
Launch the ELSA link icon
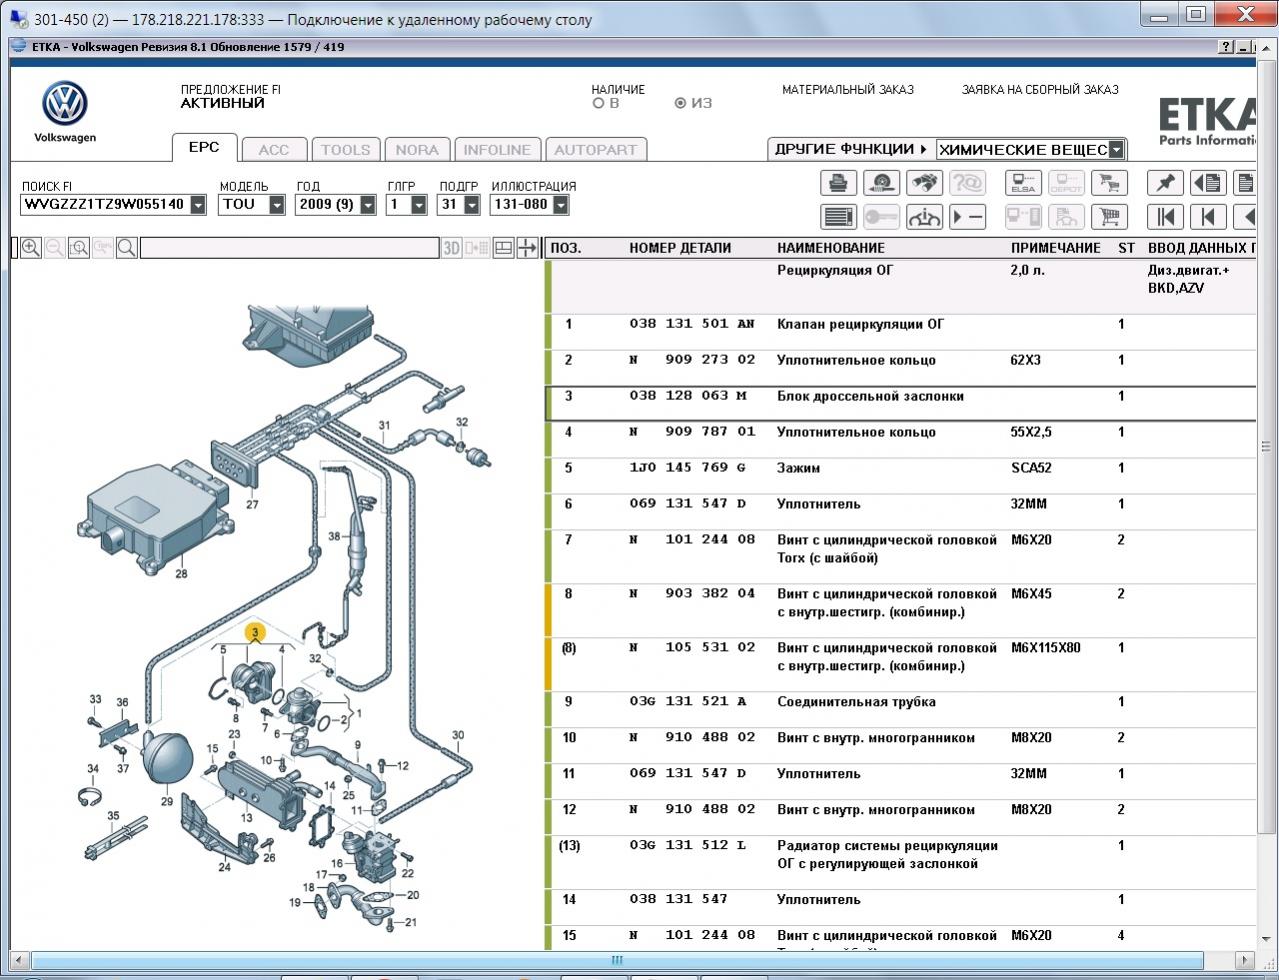pyautogui.click(x=1023, y=183)
